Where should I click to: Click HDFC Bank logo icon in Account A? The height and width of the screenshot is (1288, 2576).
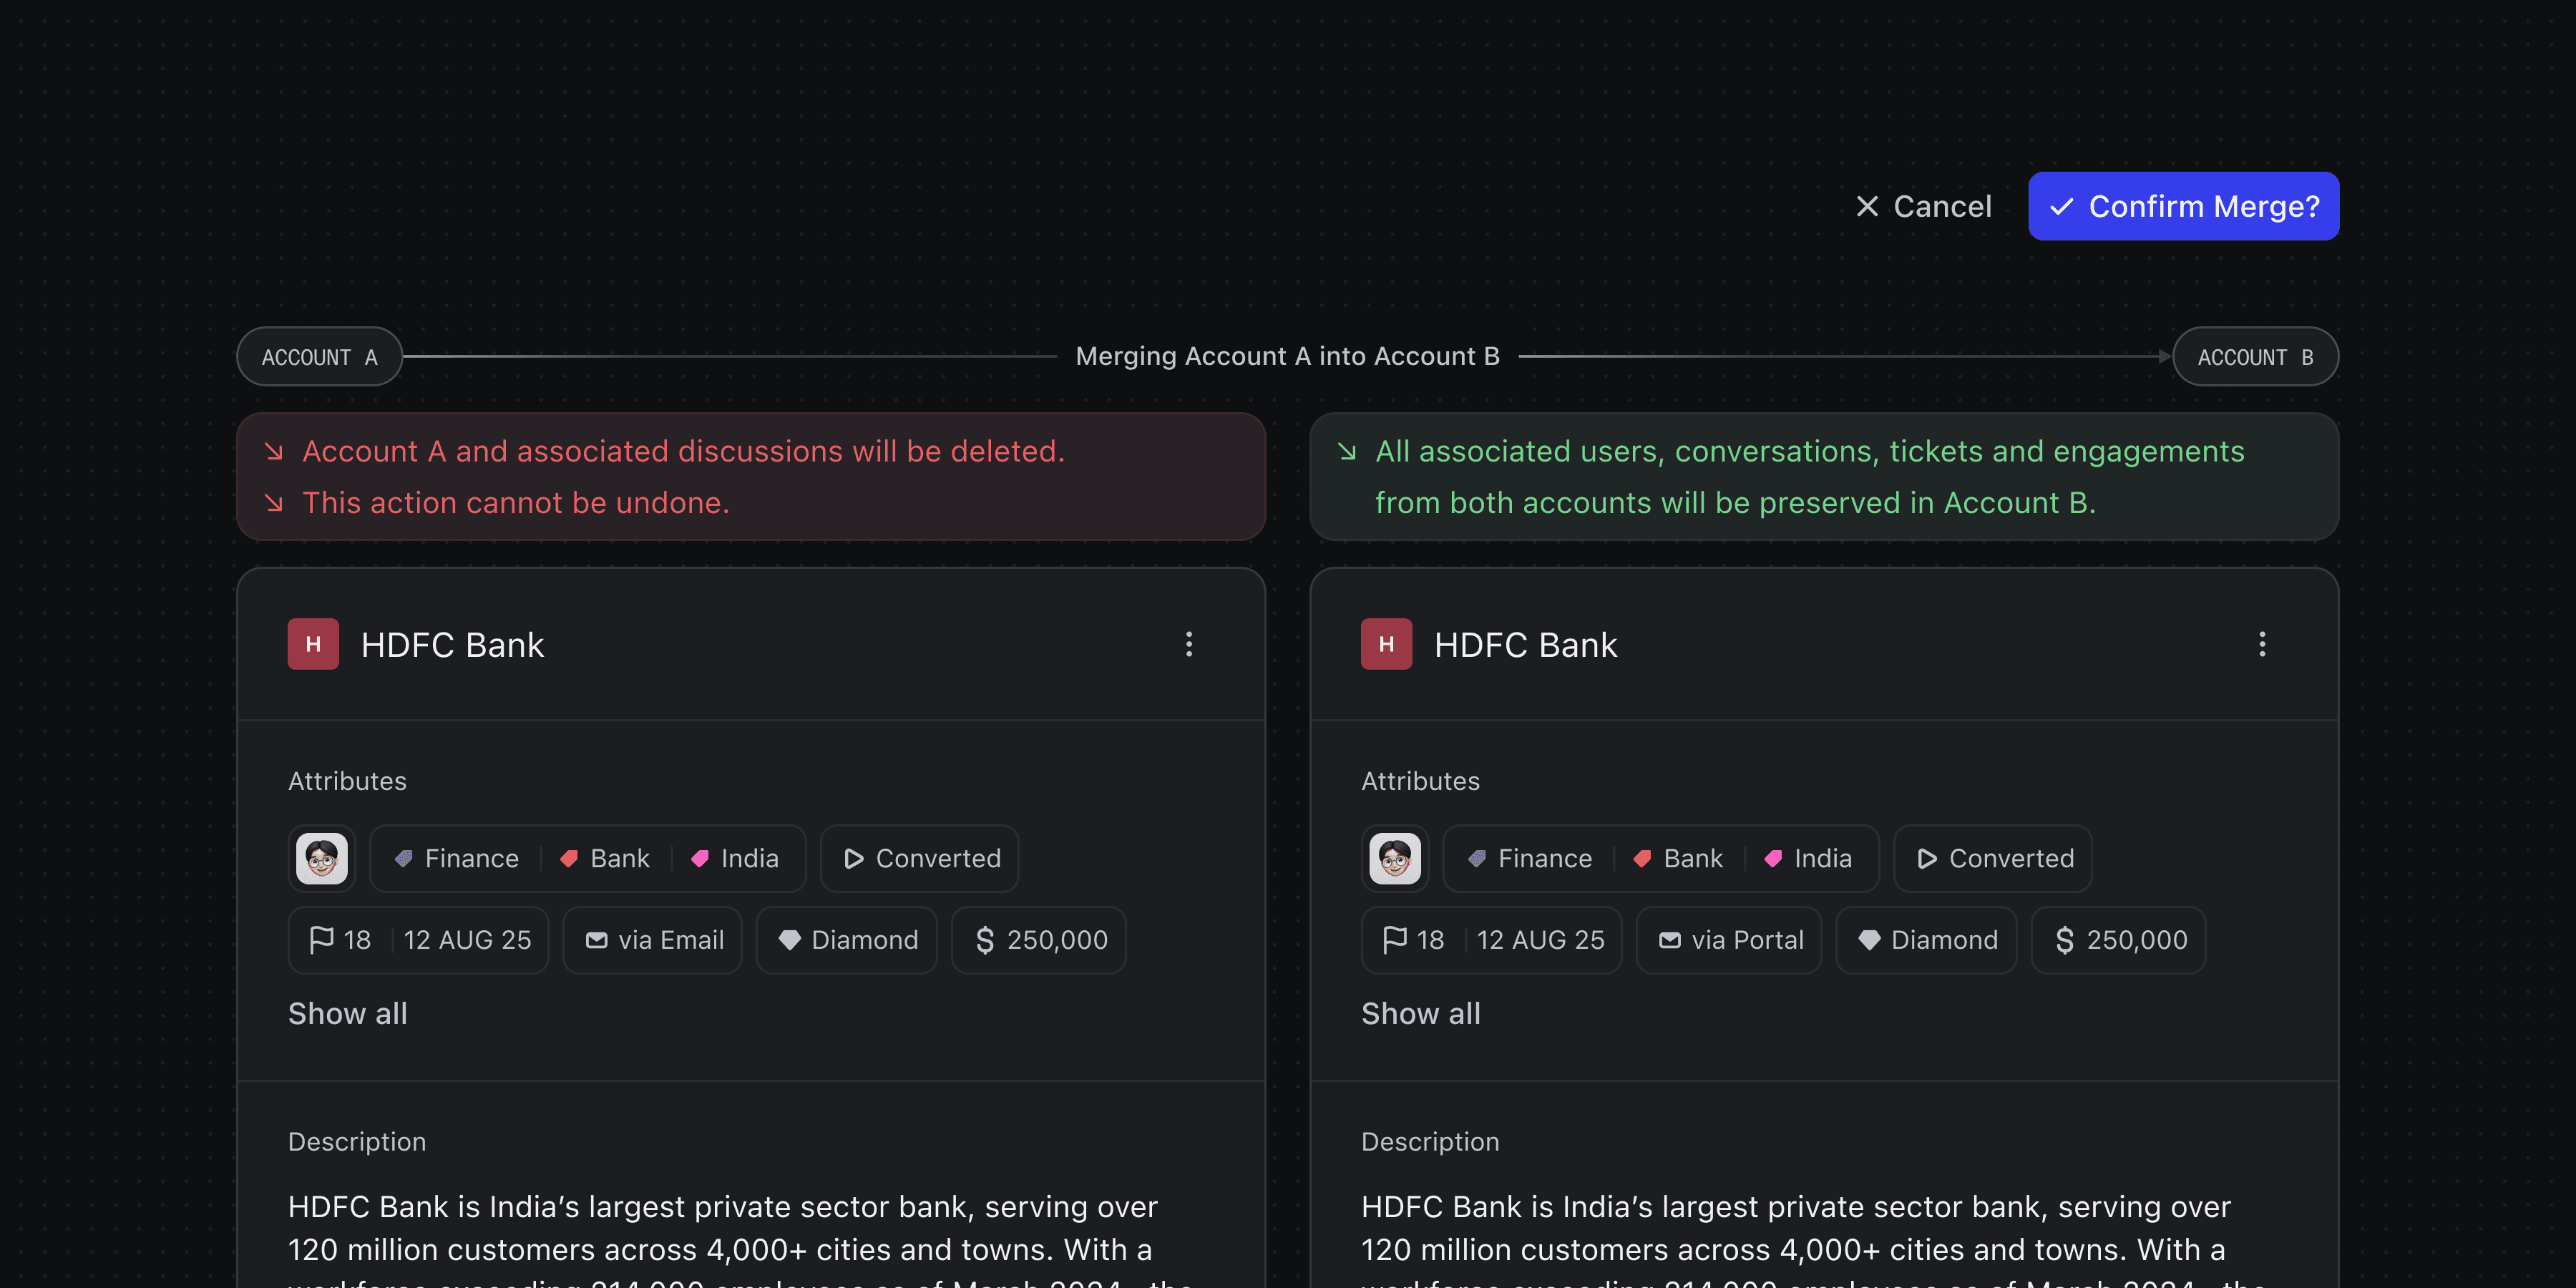313,644
